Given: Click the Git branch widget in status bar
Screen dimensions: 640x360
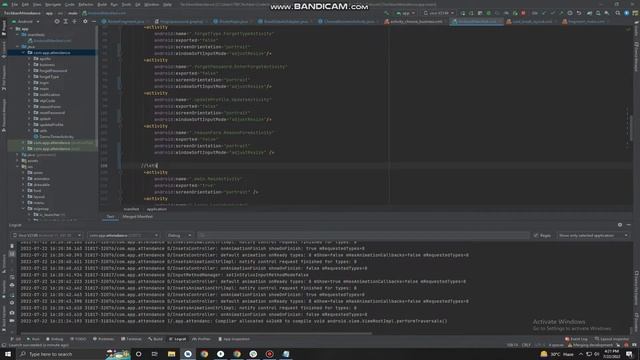Looking at the screenshot, I should click(591, 345).
